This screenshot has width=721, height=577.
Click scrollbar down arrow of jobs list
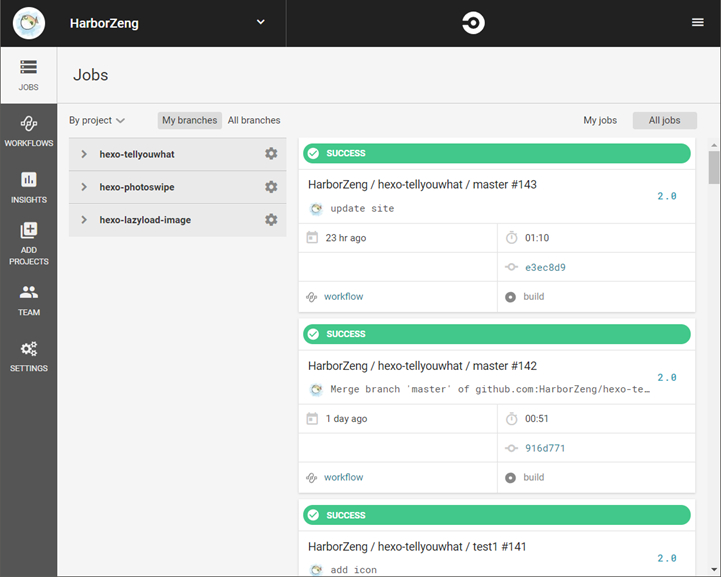(714, 569)
